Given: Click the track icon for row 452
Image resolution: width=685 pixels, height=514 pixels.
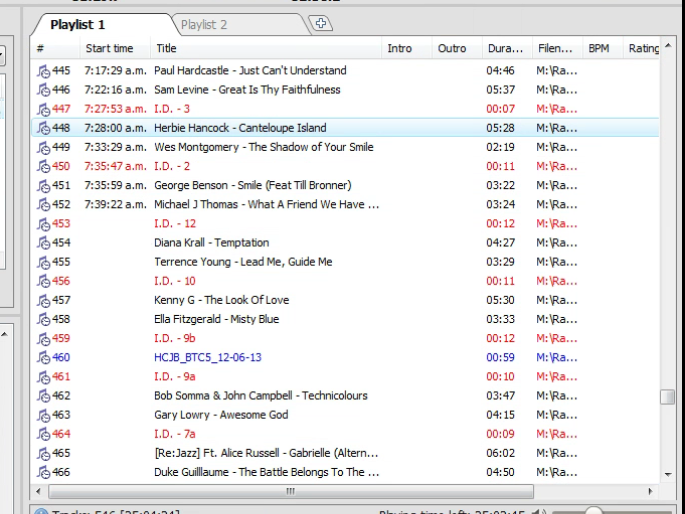Looking at the screenshot, I should point(43,205).
